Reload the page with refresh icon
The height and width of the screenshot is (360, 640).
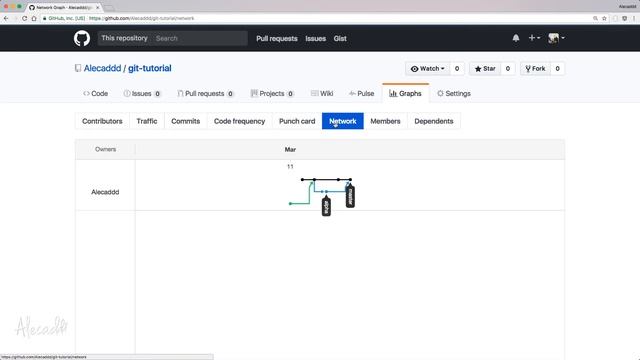pos(24,18)
